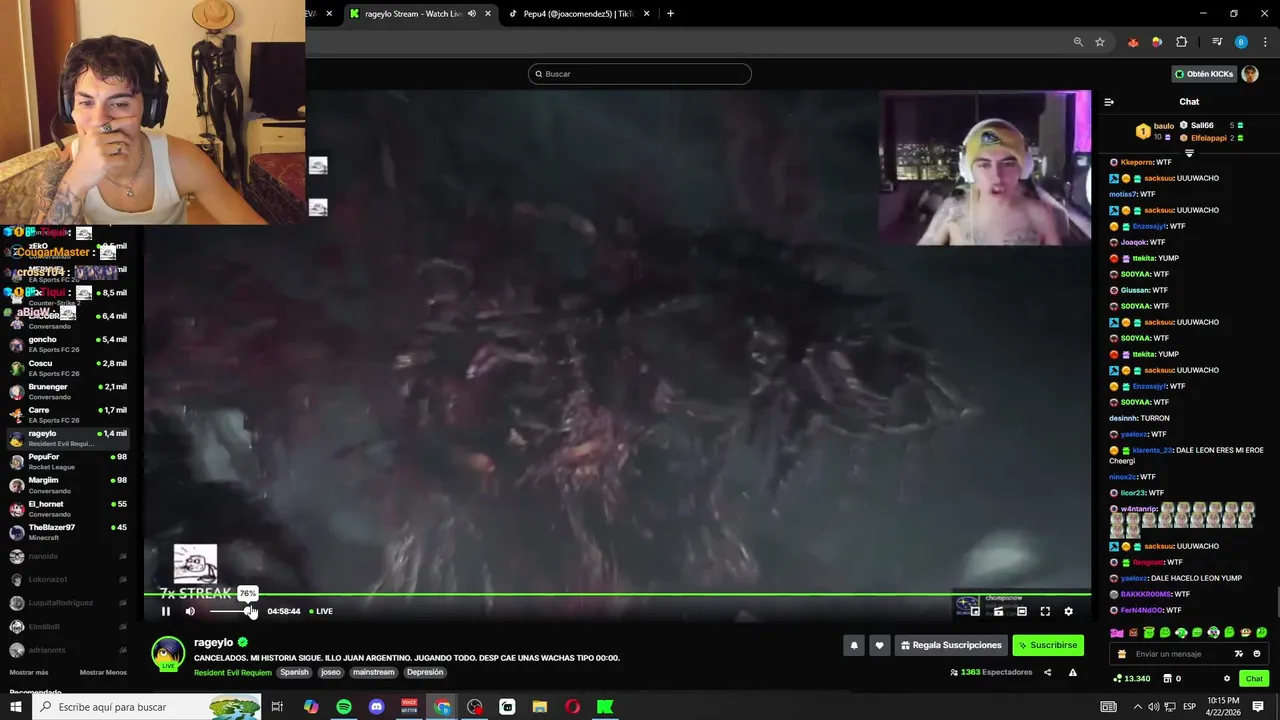Viewport: 1280px width, 720px height.
Task: Focus the Buscar search field
Action: click(640, 74)
